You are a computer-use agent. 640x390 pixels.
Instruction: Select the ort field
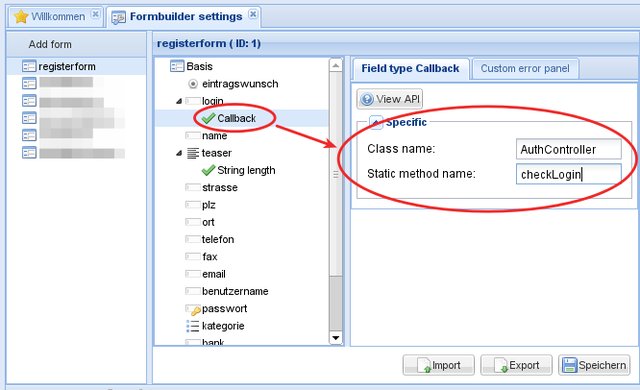[x=208, y=222]
